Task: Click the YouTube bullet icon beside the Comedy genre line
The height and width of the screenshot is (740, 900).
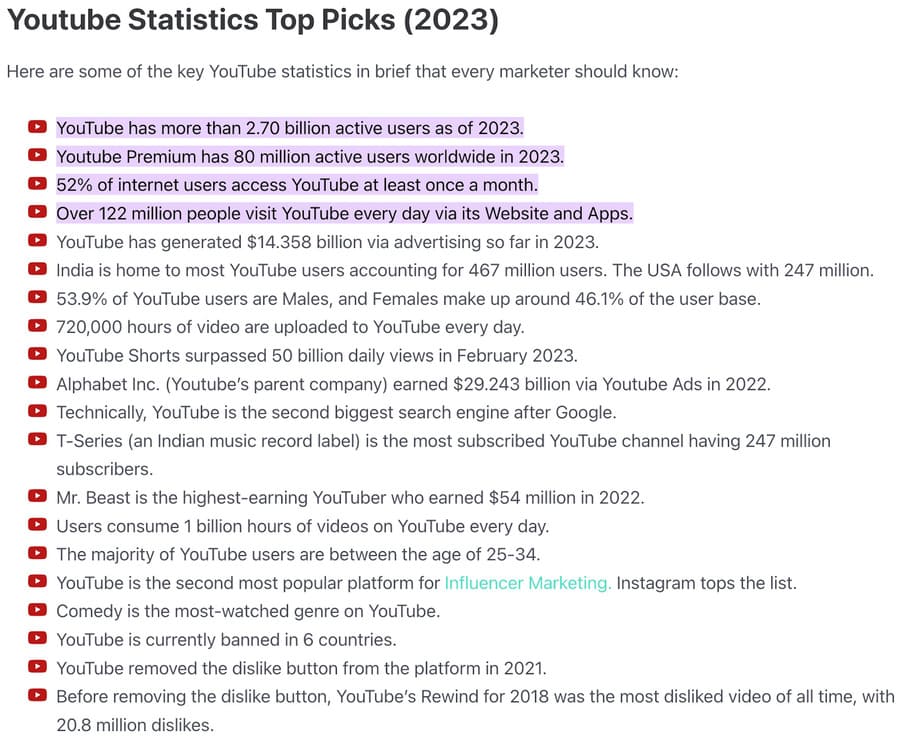Action: tap(38, 609)
